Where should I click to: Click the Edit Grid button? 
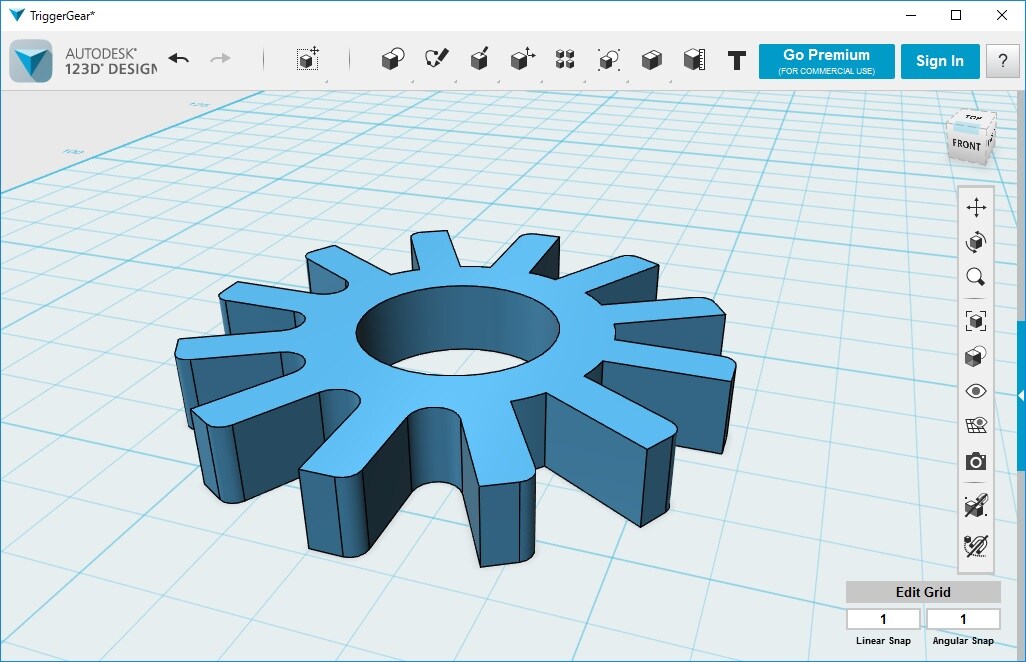tap(923, 592)
